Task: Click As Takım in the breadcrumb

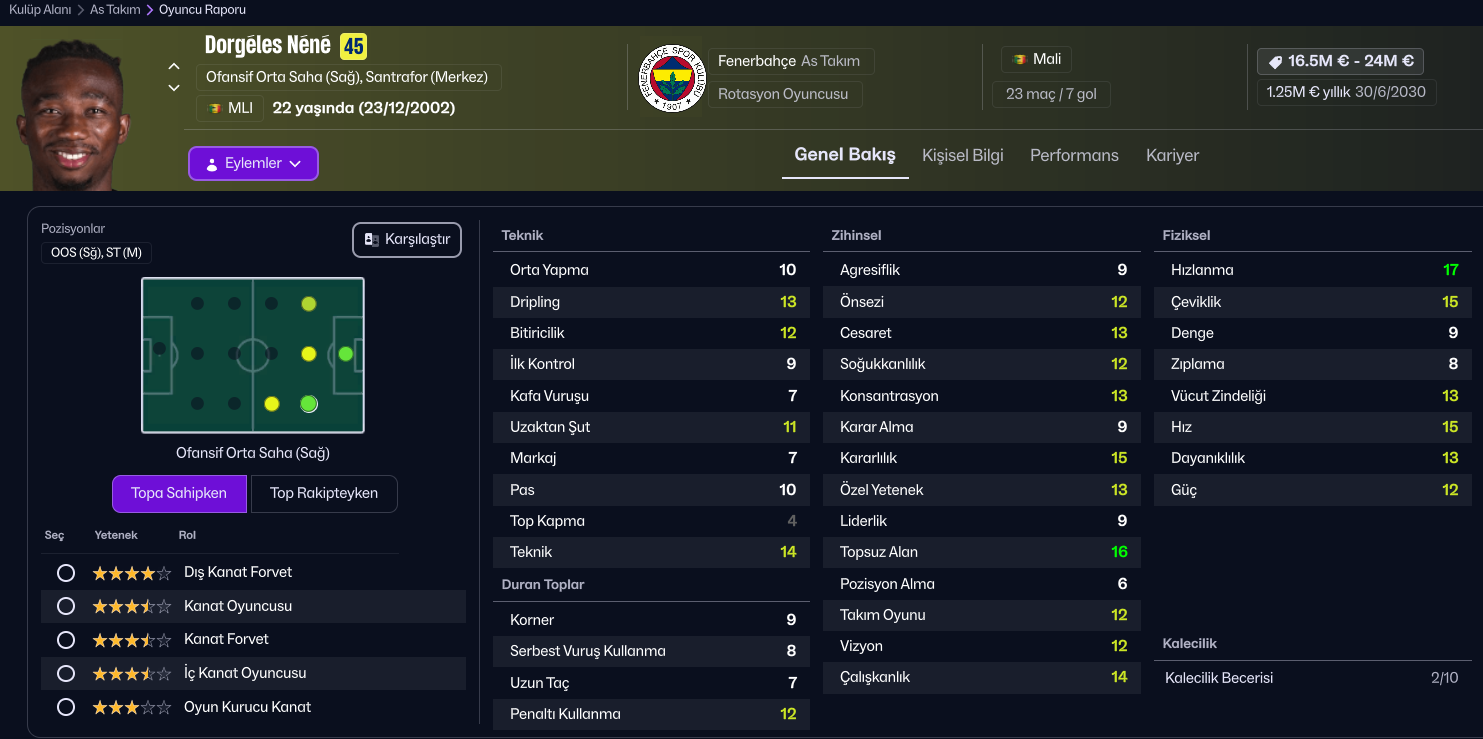Action: point(117,10)
